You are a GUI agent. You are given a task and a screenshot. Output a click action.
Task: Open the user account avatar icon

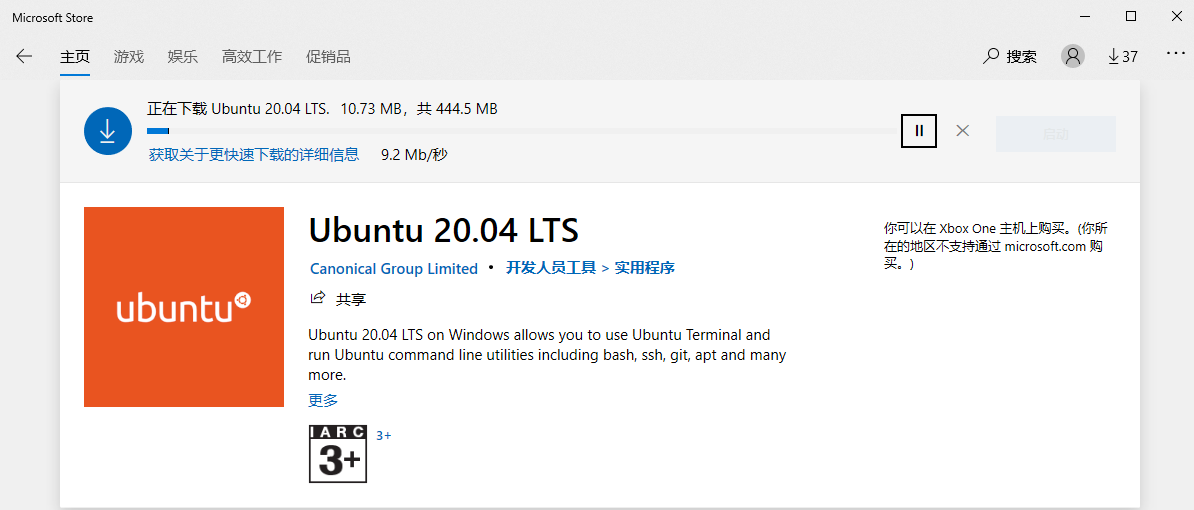tap(1073, 56)
